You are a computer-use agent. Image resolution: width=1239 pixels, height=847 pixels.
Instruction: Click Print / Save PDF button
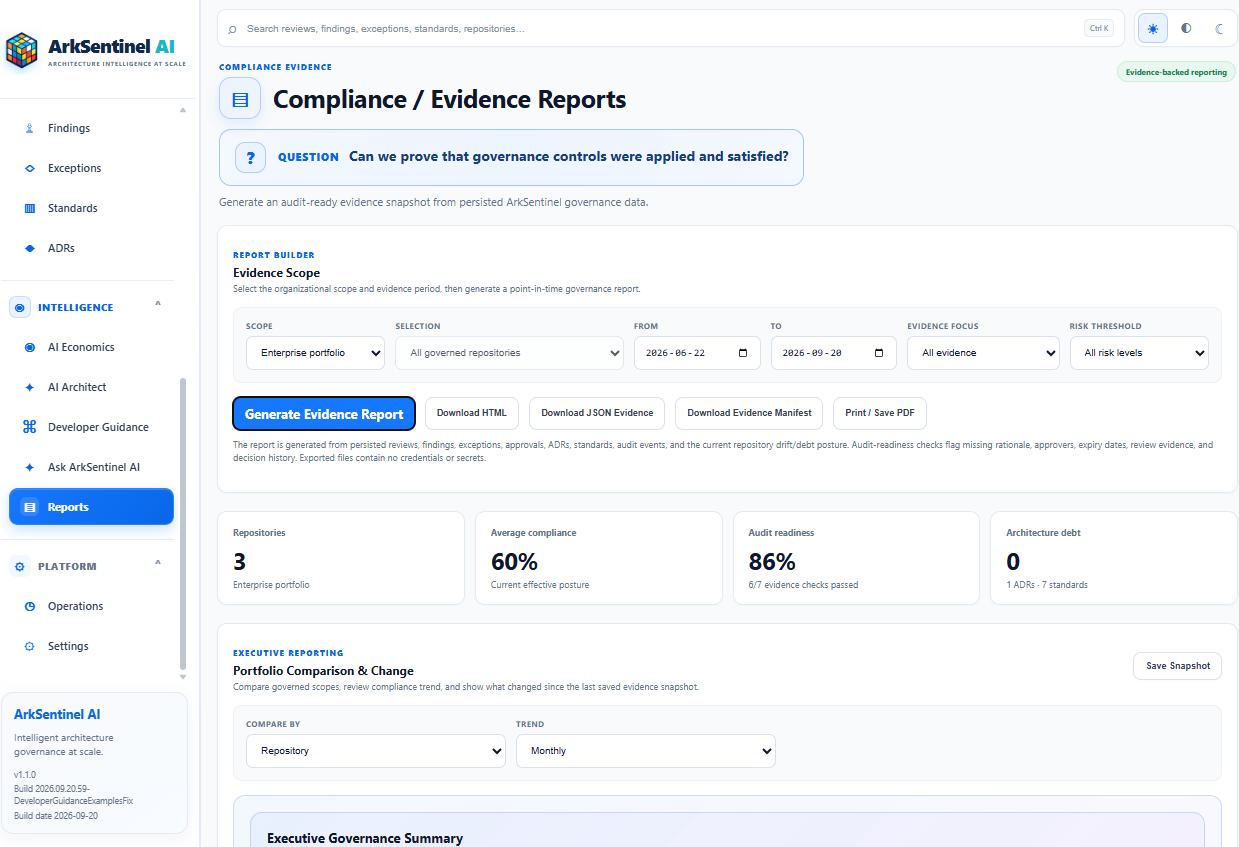pyautogui.click(x=880, y=413)
